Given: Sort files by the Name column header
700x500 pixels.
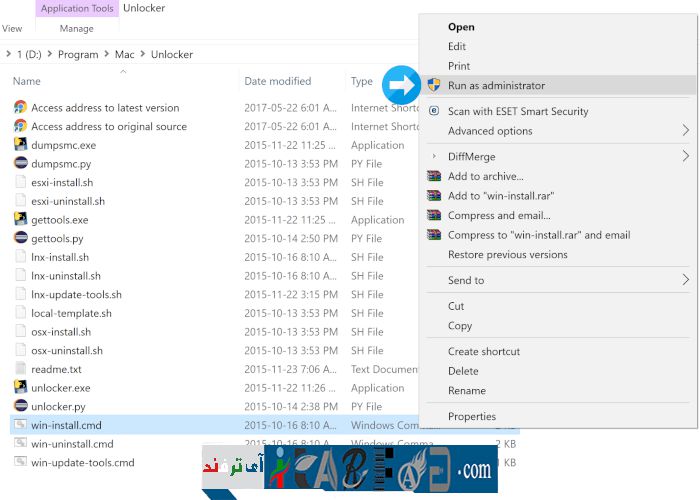Looking at the screenshot, I should click(27, 81).
